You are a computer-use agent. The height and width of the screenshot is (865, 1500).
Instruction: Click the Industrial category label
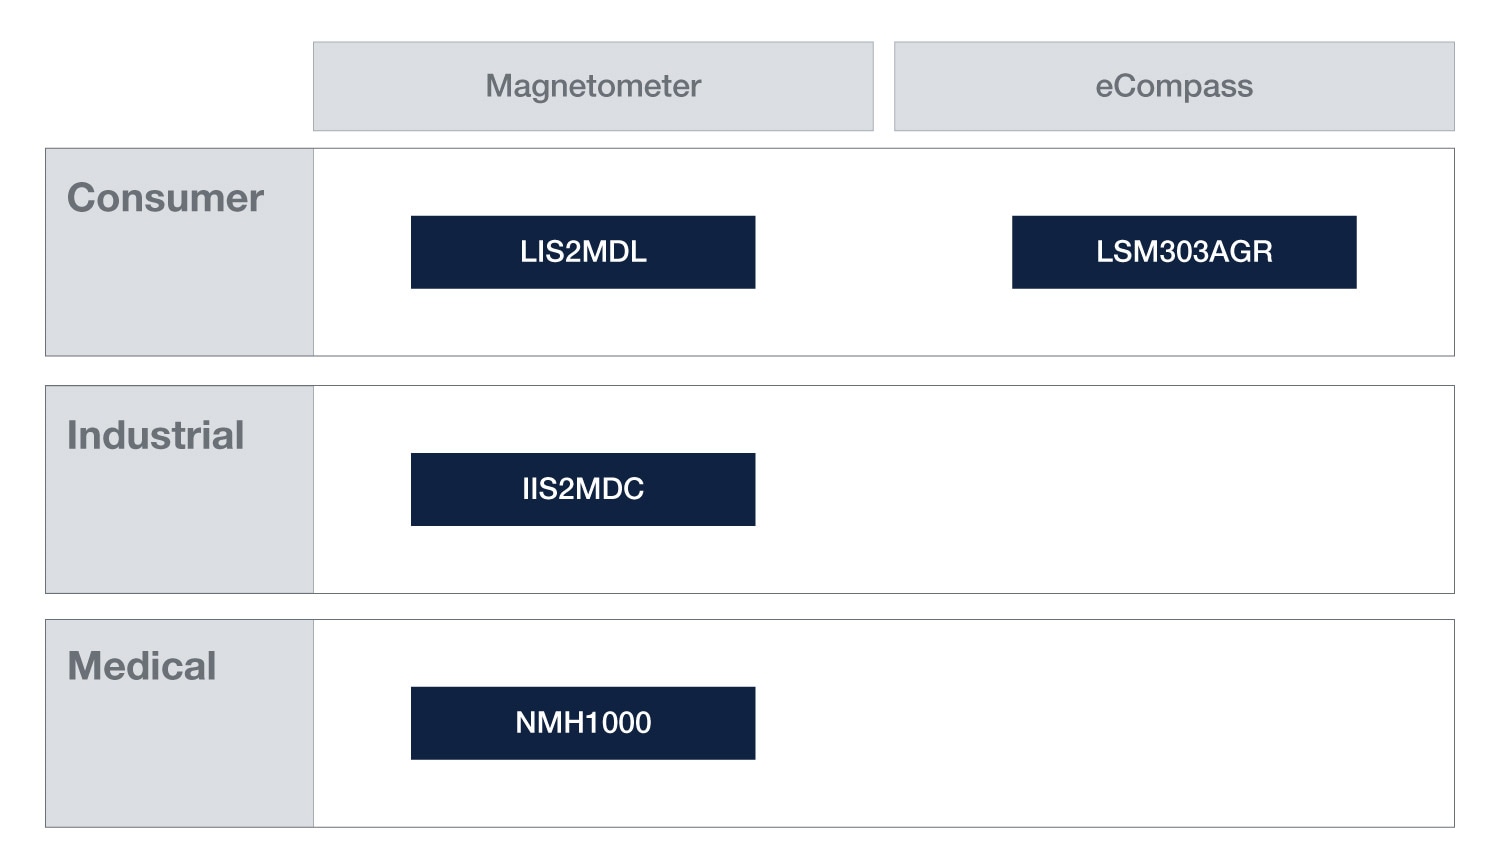(x=155, y=435)
